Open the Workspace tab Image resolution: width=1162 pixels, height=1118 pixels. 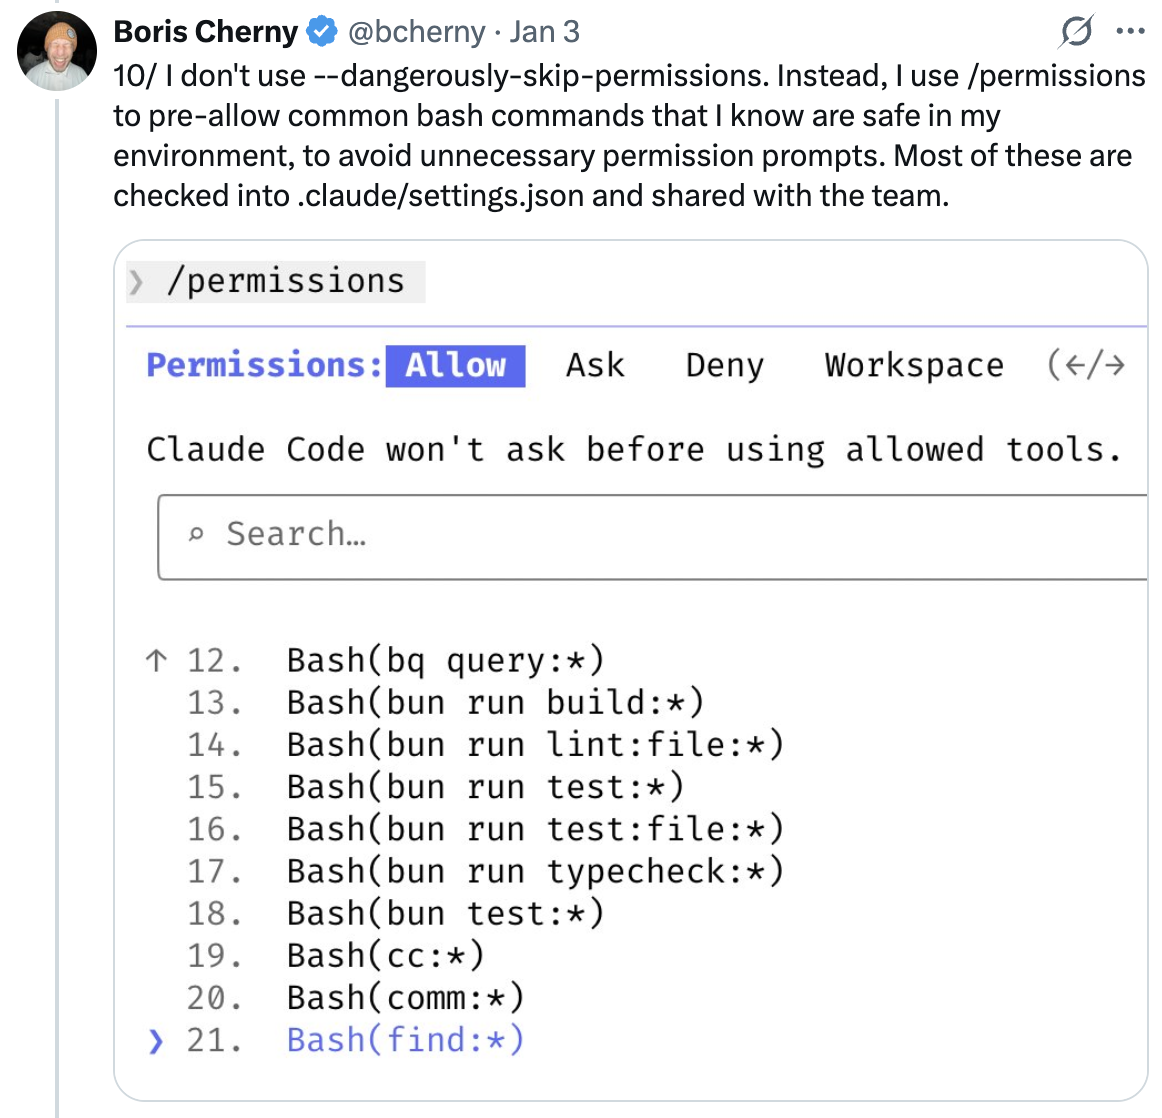pyautogui.click(x=913, y=366)
